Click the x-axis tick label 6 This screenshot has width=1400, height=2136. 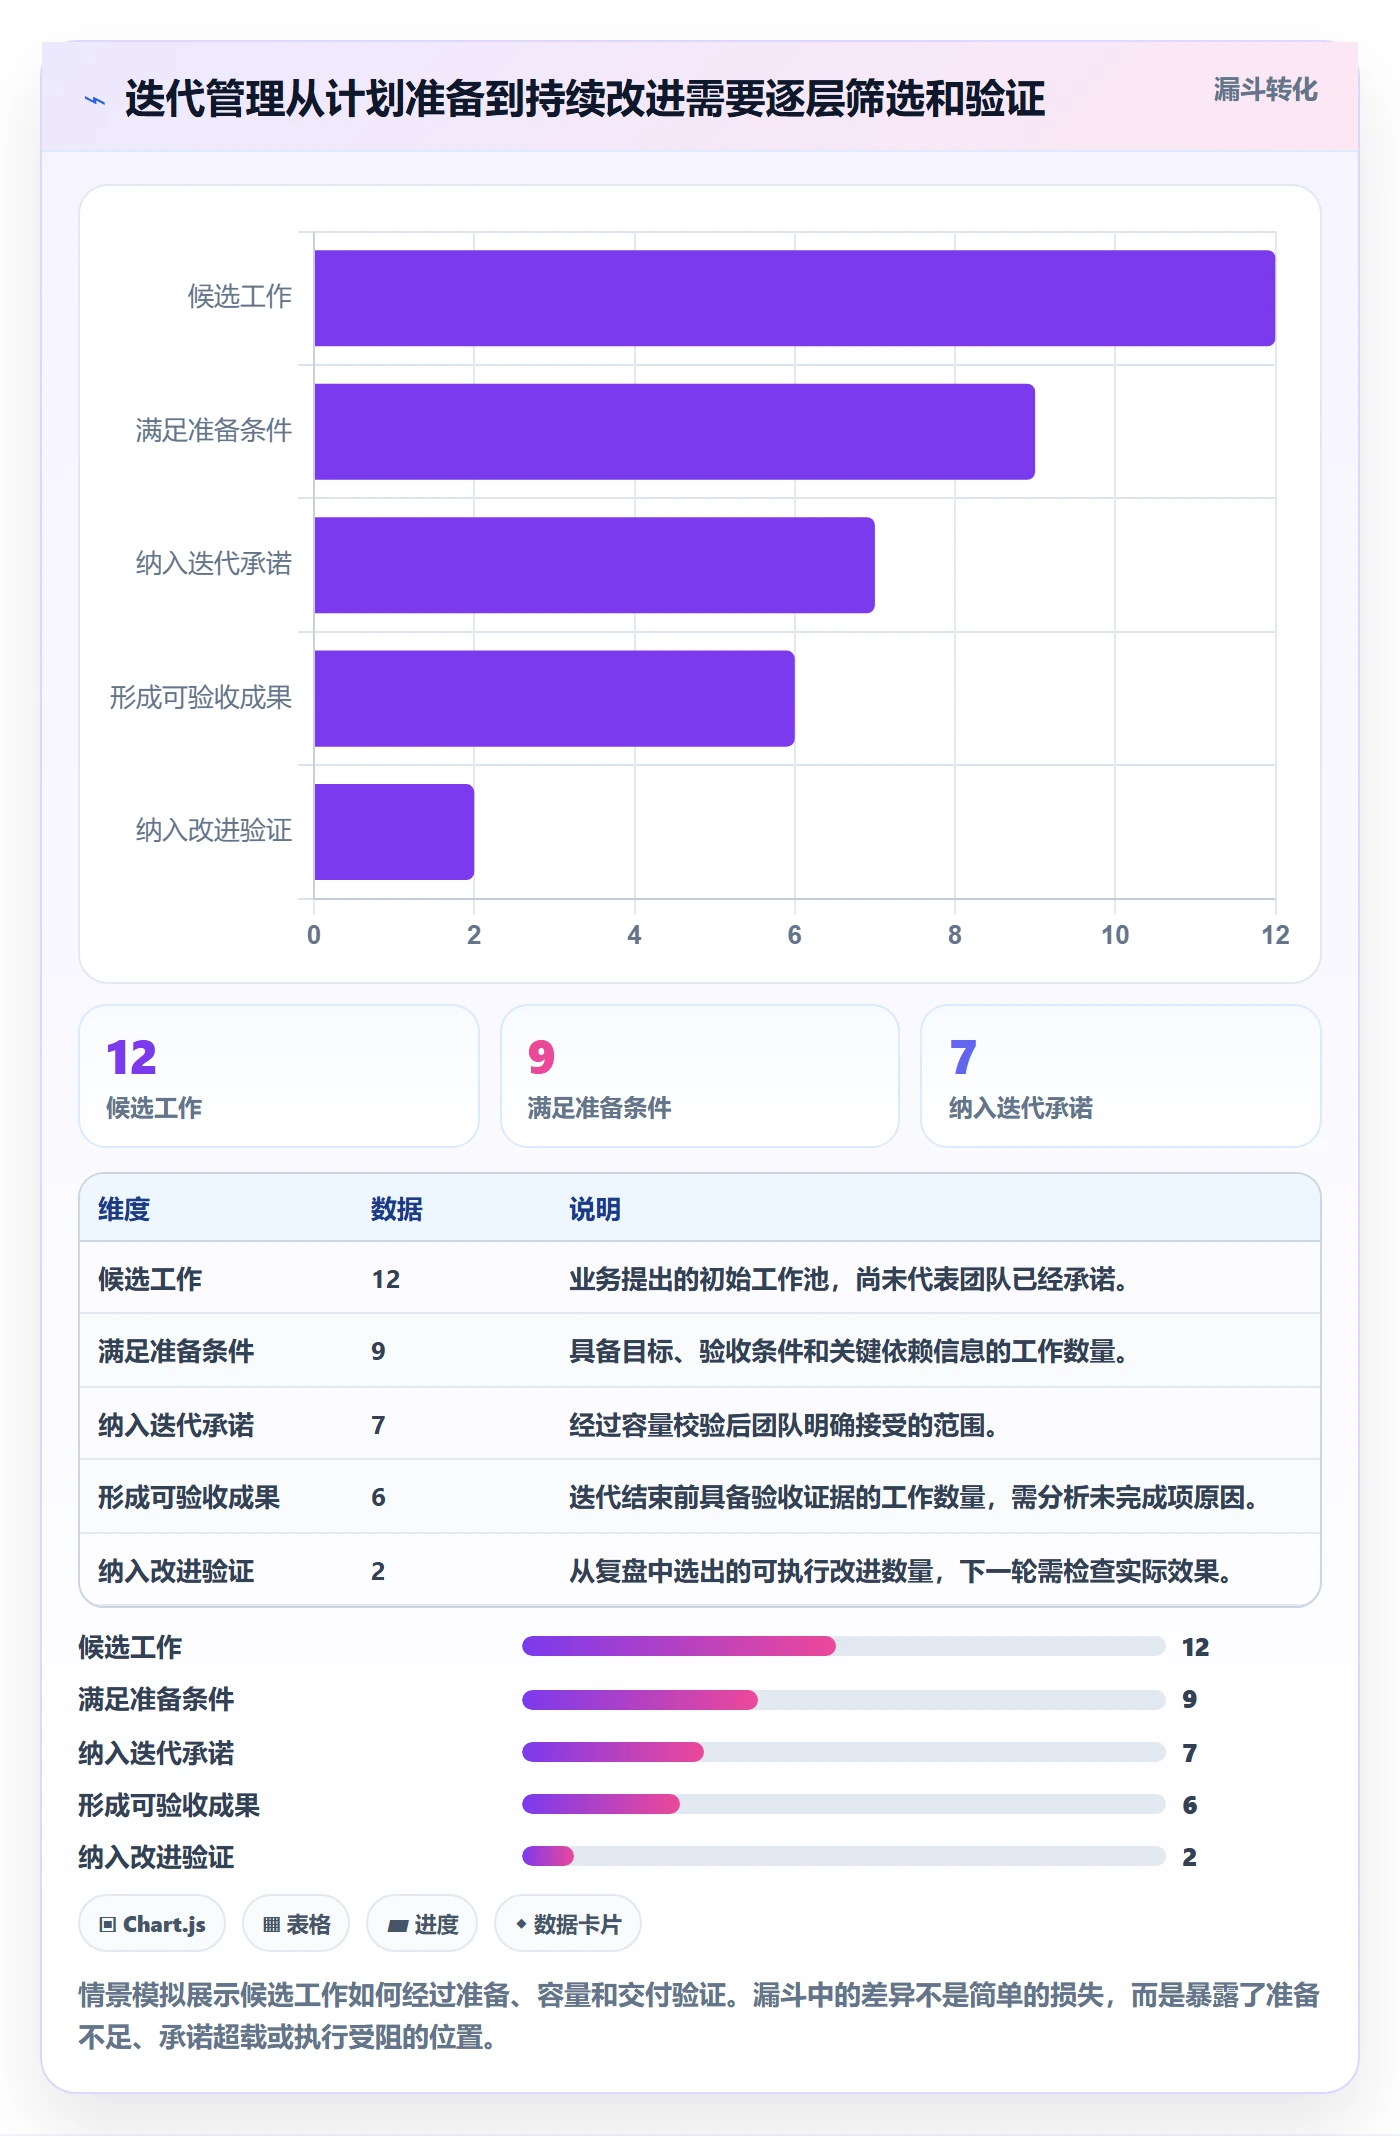pos(795,935)
